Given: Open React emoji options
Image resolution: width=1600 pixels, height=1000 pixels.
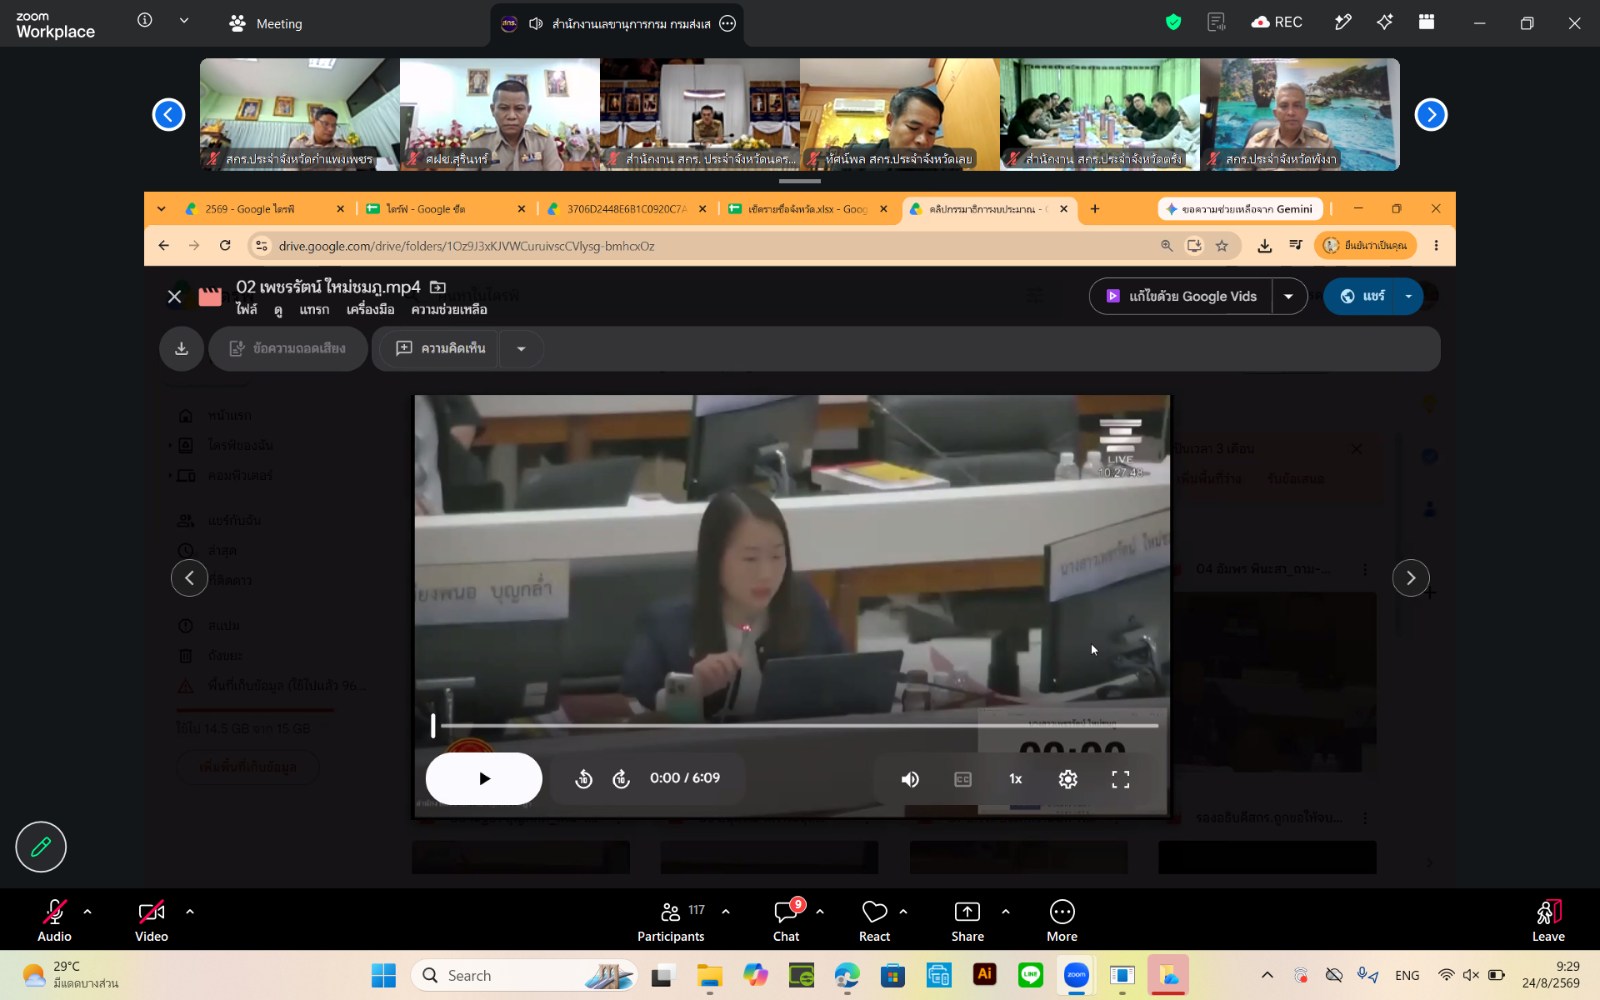Looking at the screenshot, I should [874, 920].
